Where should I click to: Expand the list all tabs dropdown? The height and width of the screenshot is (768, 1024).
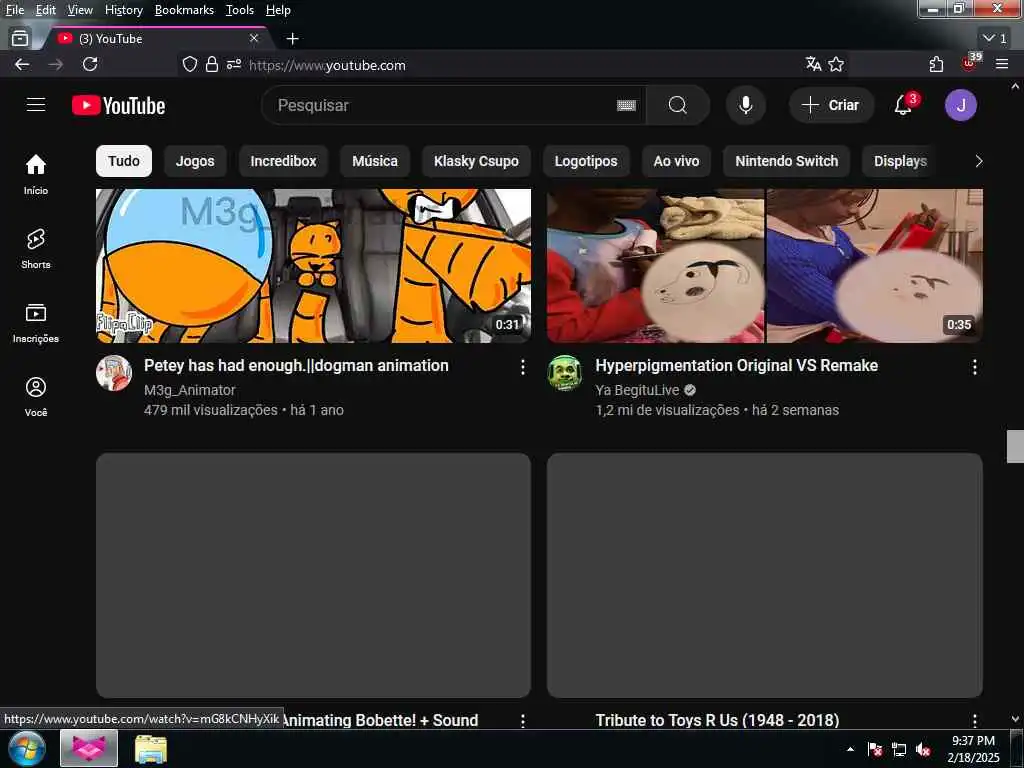point(995,39)
